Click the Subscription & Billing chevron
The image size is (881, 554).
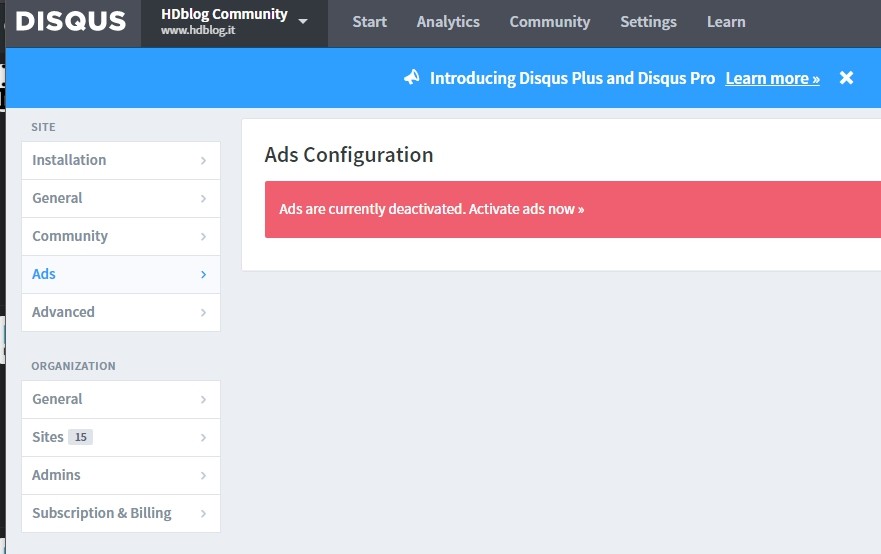tap(203, 514)
